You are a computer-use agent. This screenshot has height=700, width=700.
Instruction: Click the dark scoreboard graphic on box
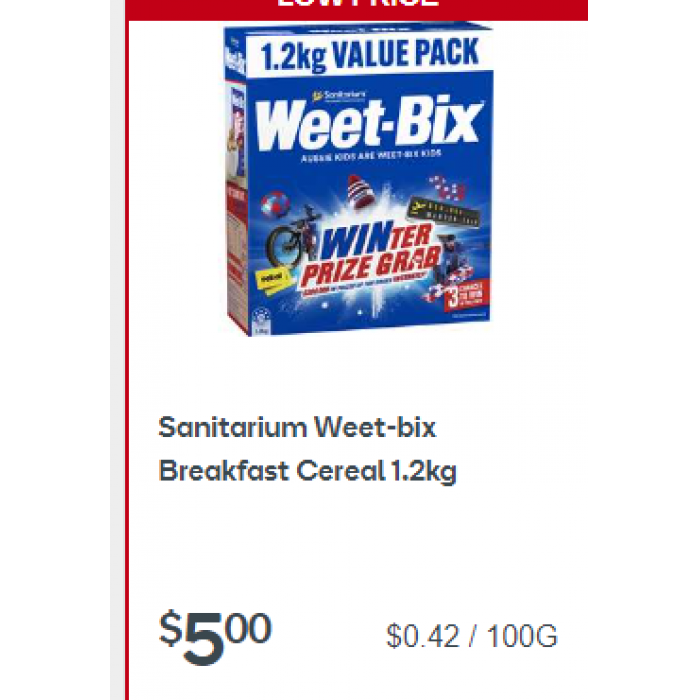point(444,212)
